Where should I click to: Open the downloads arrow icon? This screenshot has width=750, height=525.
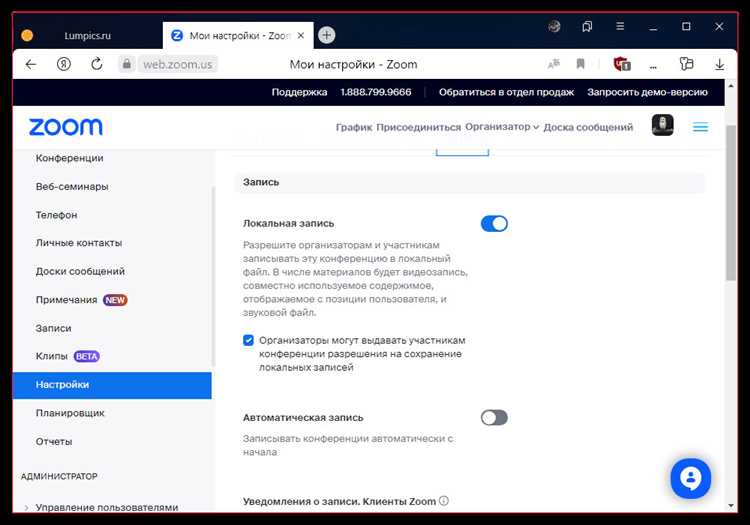tap(719, 64)
